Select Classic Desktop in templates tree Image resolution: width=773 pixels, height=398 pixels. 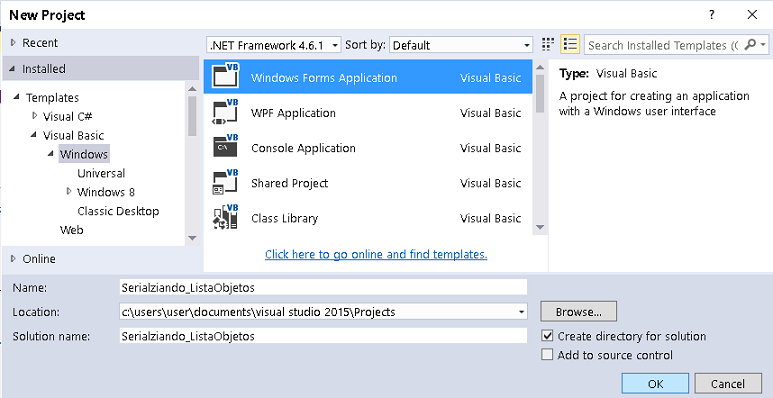click(118, 211)
